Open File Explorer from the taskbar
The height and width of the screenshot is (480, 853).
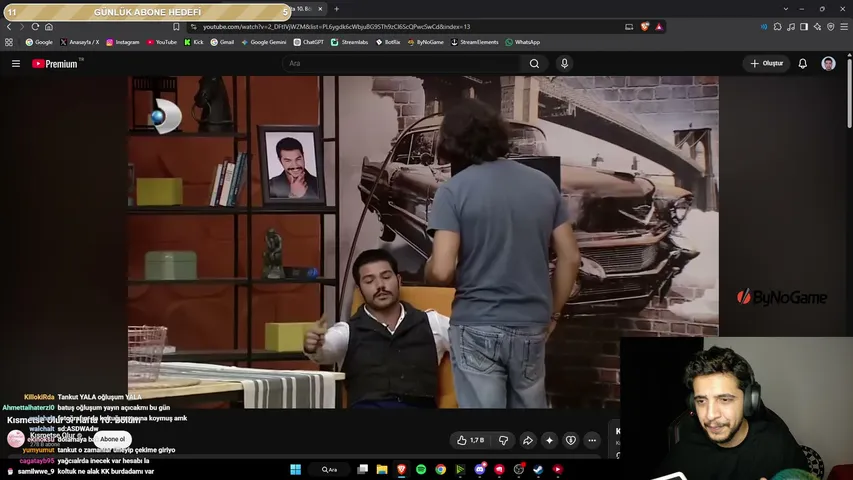coord(382,469)
